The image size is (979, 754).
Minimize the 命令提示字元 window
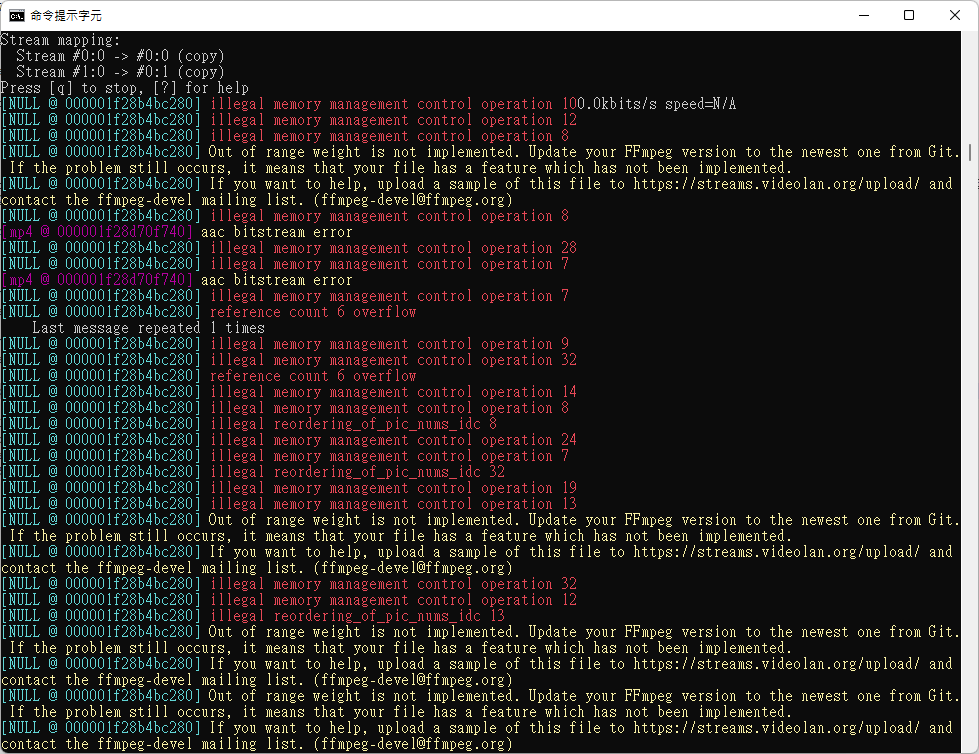pos(864,16)
